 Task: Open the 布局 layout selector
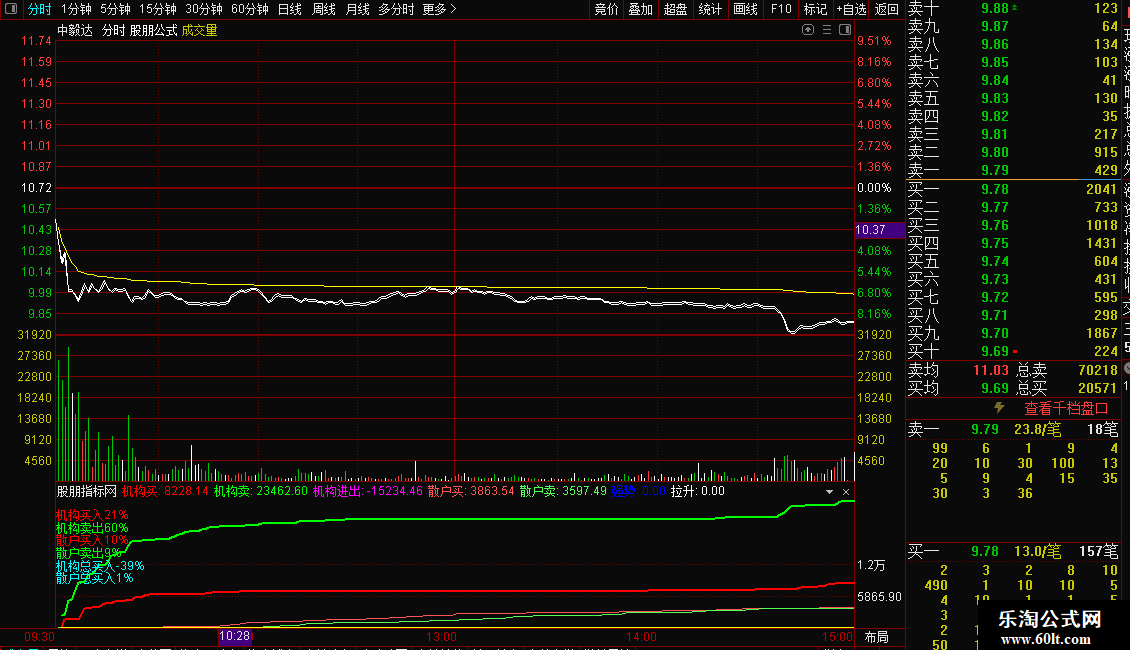pyautogui.click(x=876, y=637)
